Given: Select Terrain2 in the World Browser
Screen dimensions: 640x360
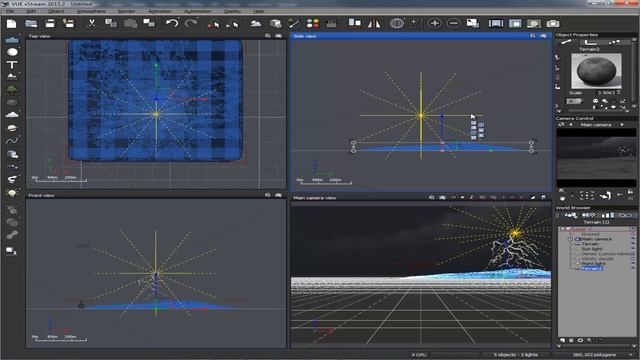Looking at the screenshot, I should (x=592, y=269).
